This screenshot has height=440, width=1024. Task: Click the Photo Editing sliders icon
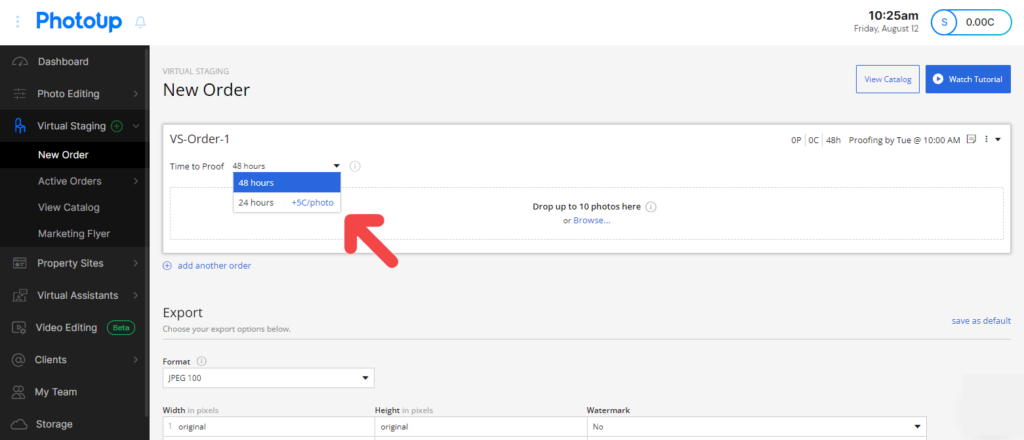click(x=20, y=94)
